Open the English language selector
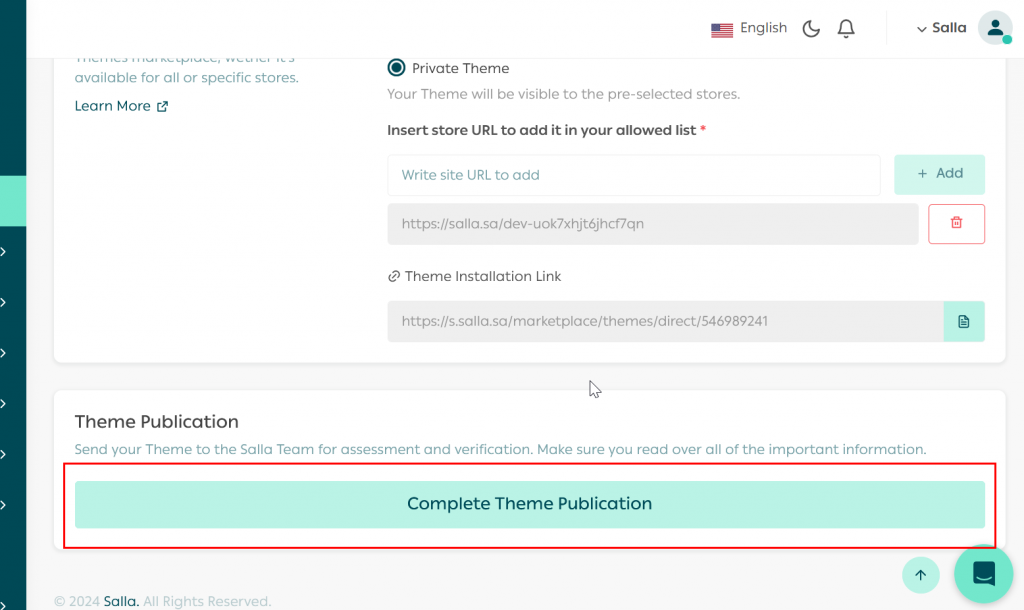The height and width of the screenshot is (610, 1024). 763,28
